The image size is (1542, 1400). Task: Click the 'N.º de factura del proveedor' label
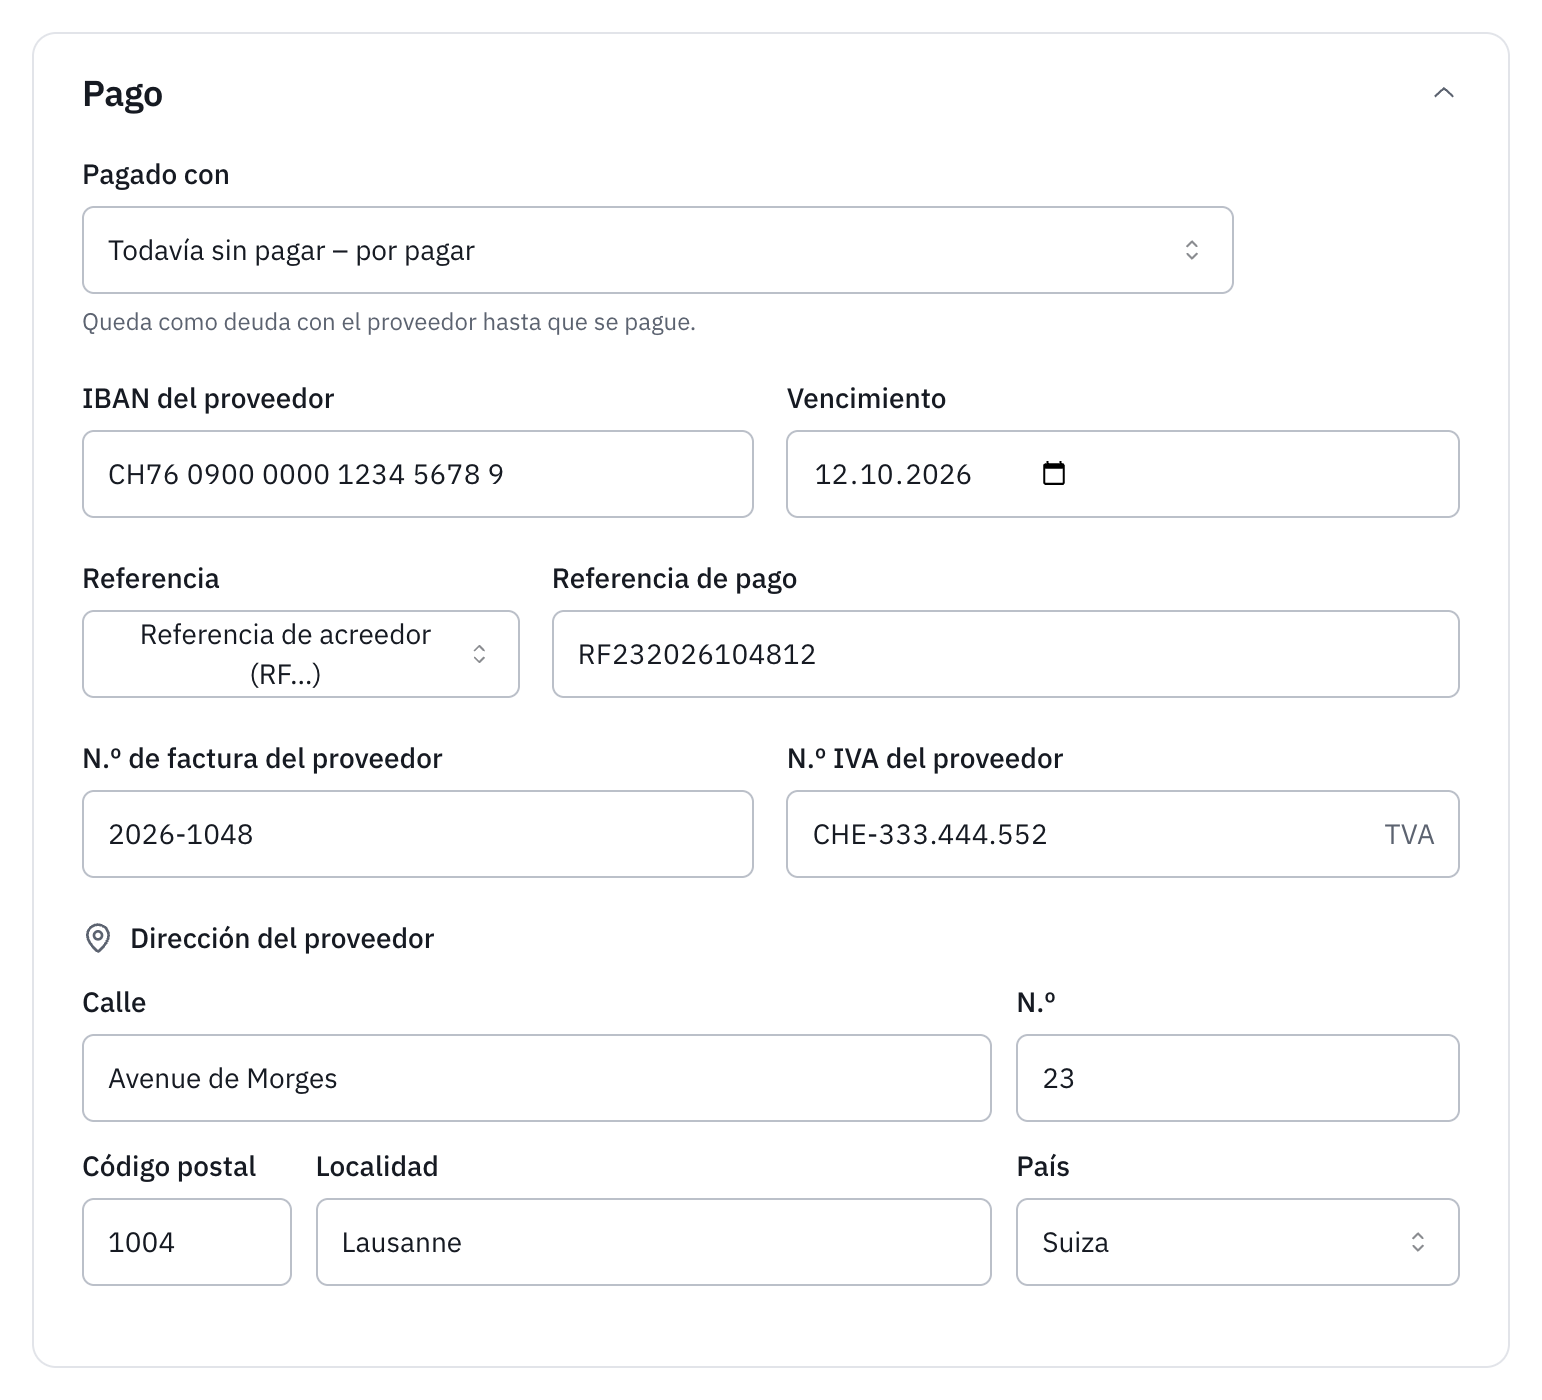click(262, 759)
